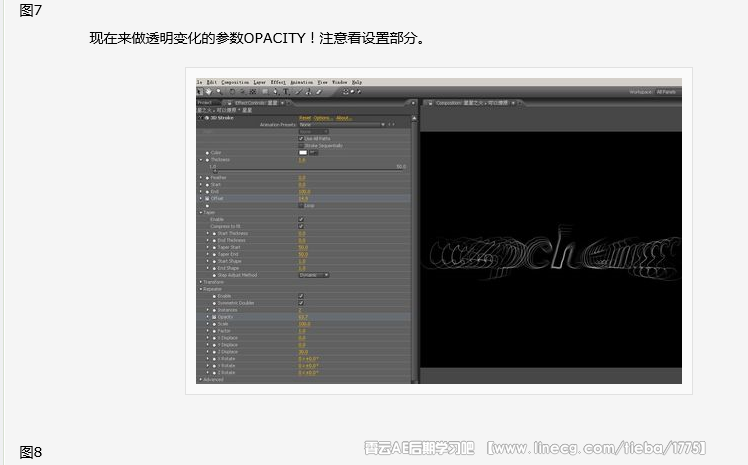Viewport: 748px width, 465px height.
Task: Enable the Loop checkbox
Action: pyautogui.click(x=301, y=206)
